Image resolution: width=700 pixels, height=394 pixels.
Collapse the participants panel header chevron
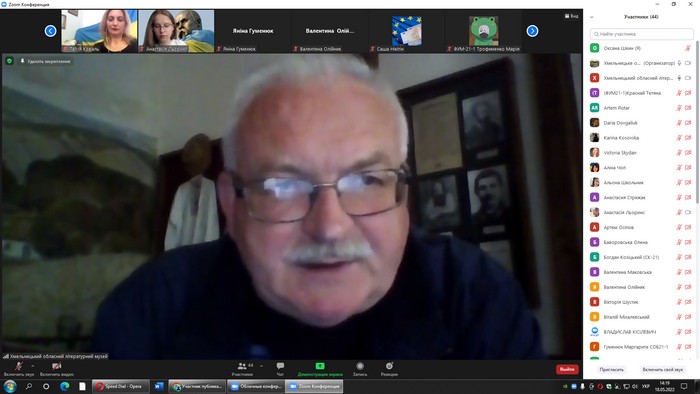pos(592,17)
